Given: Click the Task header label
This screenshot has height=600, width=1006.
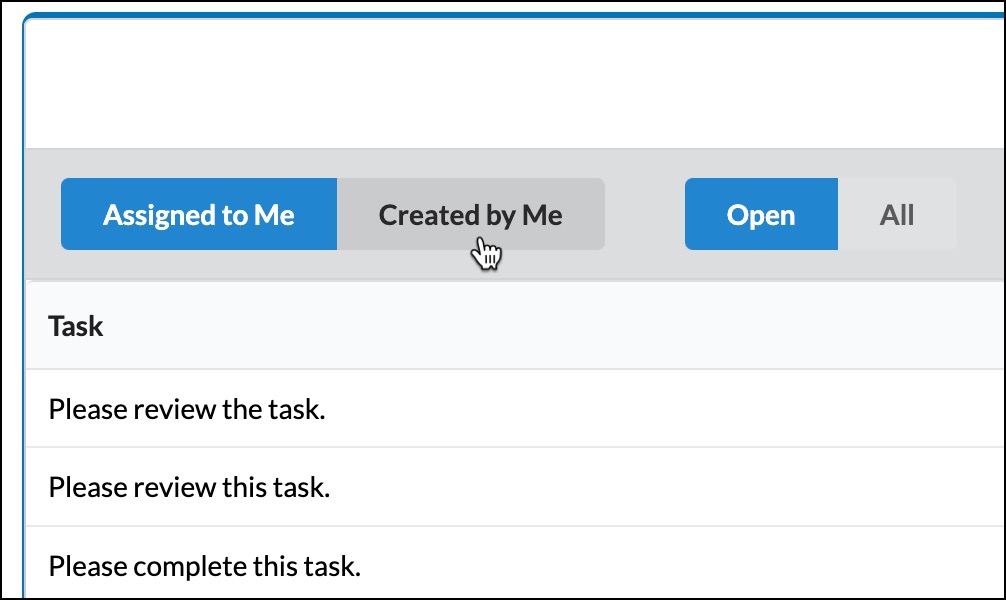Looking at the screenshot, I should (x=76, y=326).
